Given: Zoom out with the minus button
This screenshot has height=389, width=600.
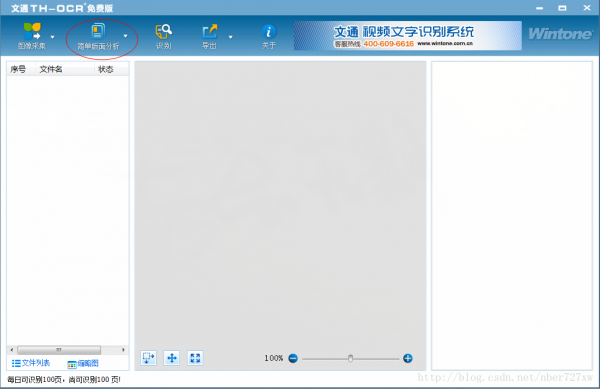Looking at the screenshot, I should [x=293, y=358].
